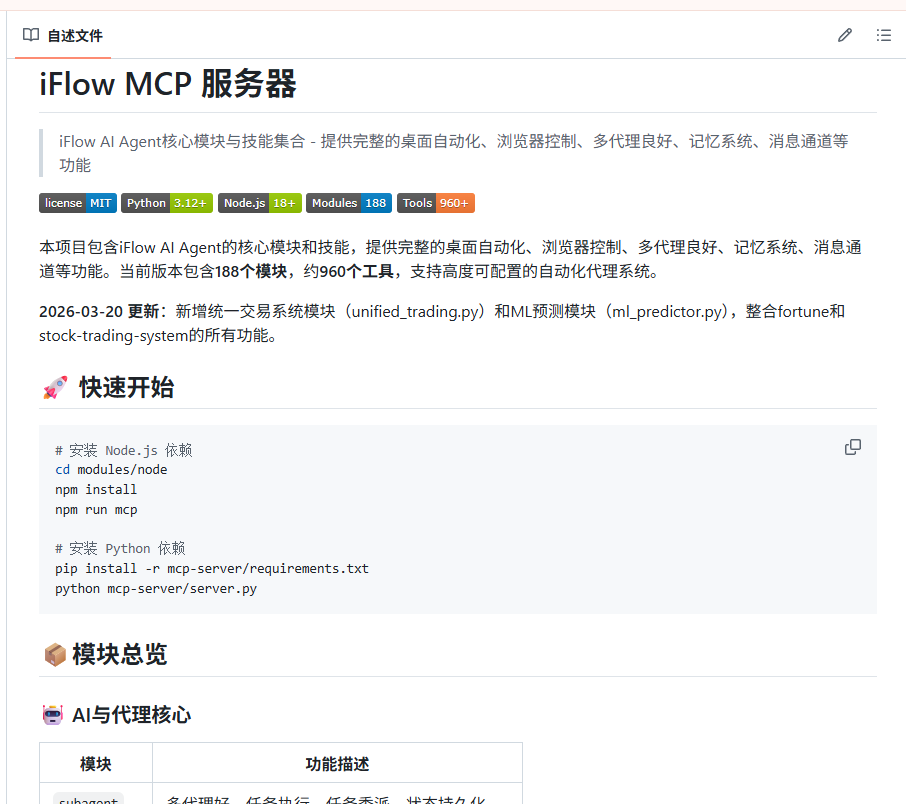Click the npm run mcp code line
This screenshot has height=804, width=906.
(x=96, y=509)
